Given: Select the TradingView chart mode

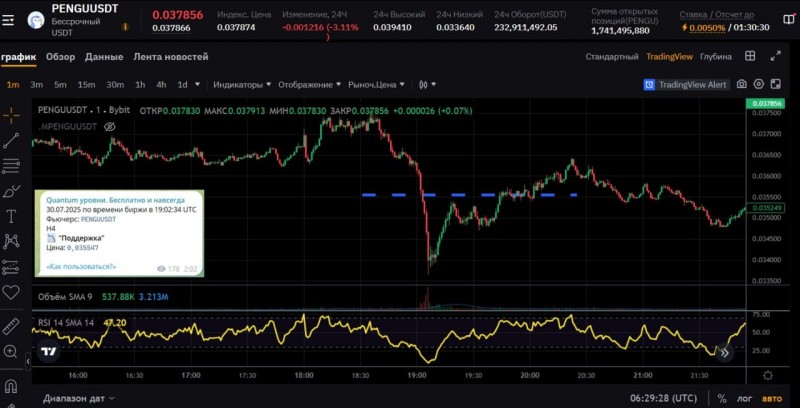Looking at the screenshot, I should pyautogui.click(x=669, y=57).
